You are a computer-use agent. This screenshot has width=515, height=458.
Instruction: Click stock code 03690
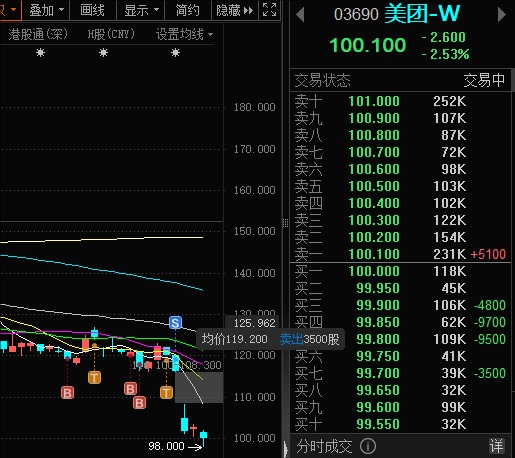(x=356, y=15)
